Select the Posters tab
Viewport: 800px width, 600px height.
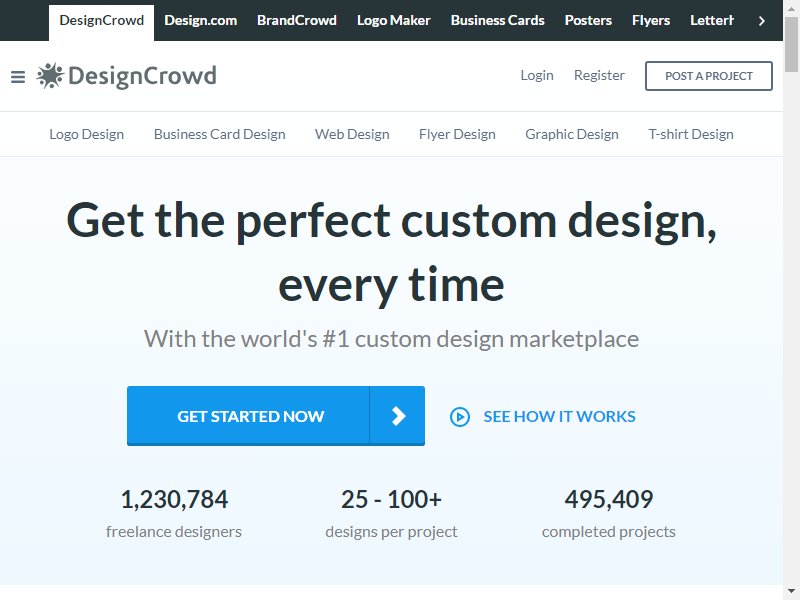pyautogui.click(x=588, y=21)
